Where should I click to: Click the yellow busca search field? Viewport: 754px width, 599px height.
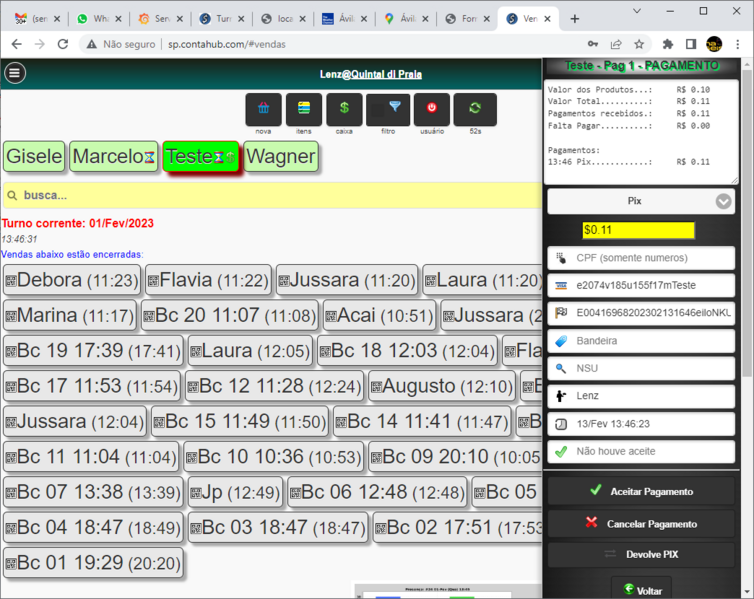click(x=272, y=195)
